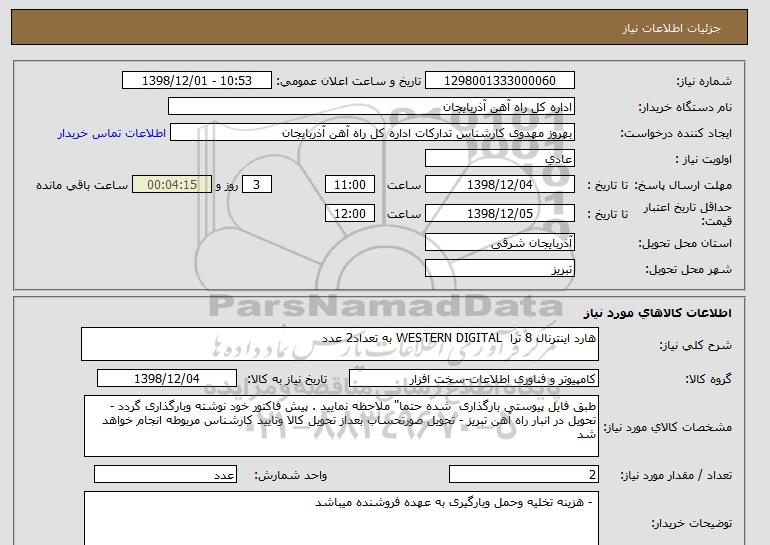Click the remaining time countdown 00:04:15
The height and width of the screenshot is (545, 770).
pos(172,185)
